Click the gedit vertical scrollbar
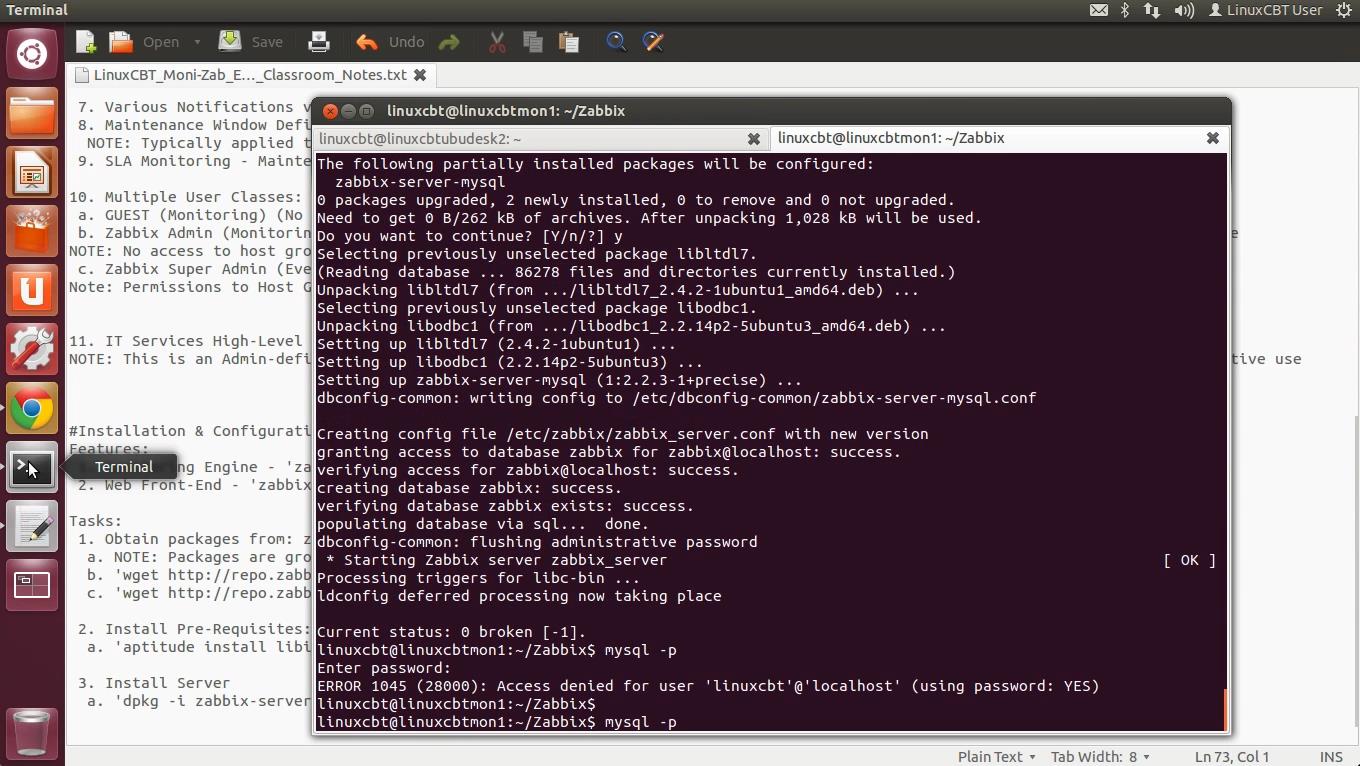 click(1355, 573)
